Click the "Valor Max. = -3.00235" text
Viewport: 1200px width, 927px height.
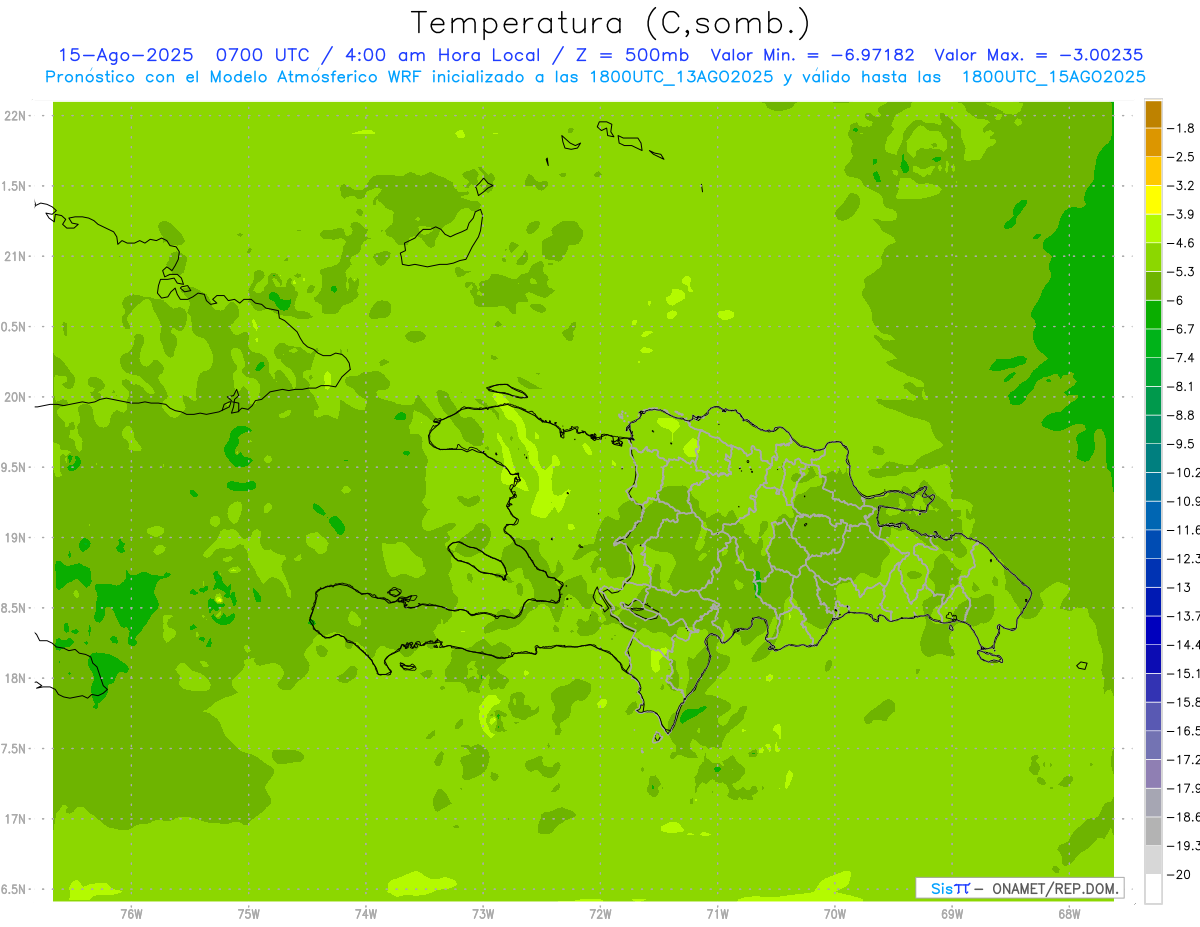tap(1038, 55)
